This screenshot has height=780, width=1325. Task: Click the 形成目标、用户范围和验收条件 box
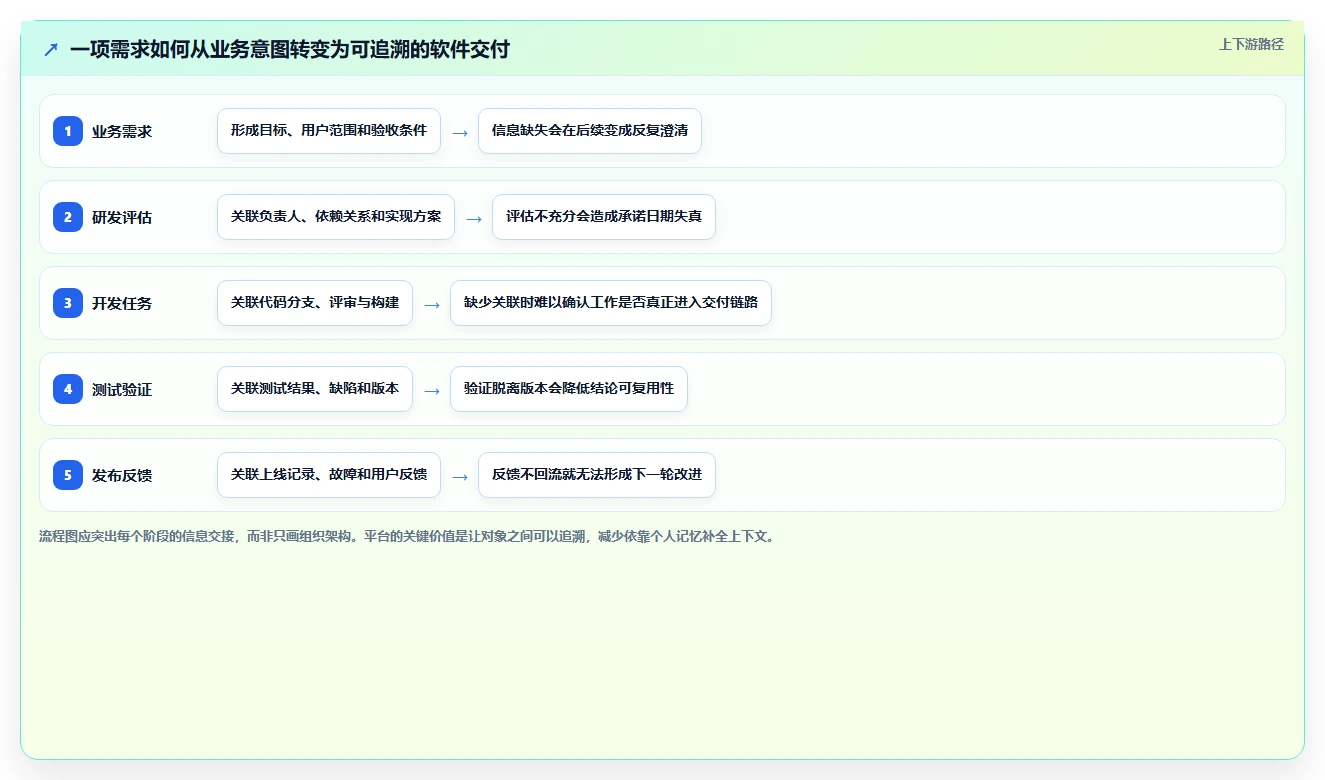click(329, 131)
